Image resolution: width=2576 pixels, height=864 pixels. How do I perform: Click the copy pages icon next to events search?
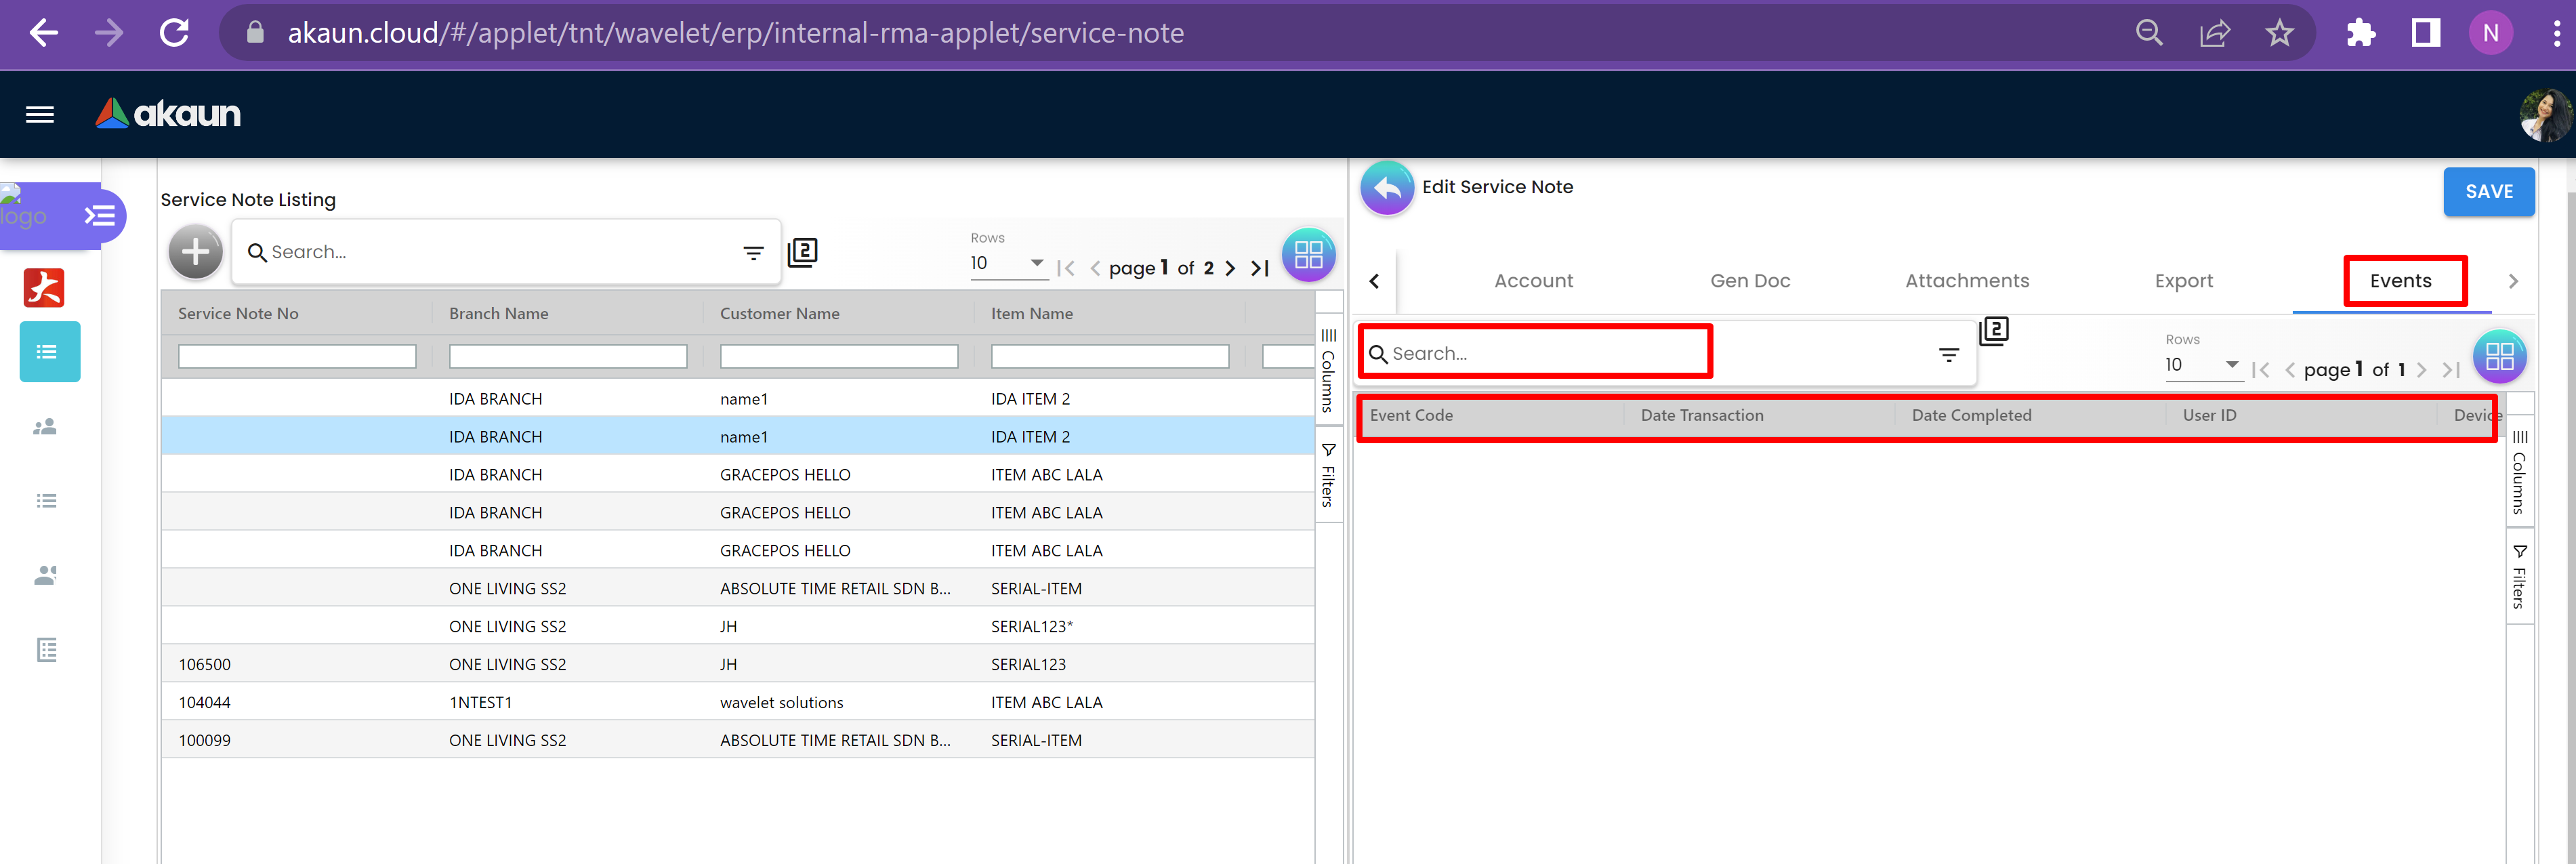[x=1993, y=331]
